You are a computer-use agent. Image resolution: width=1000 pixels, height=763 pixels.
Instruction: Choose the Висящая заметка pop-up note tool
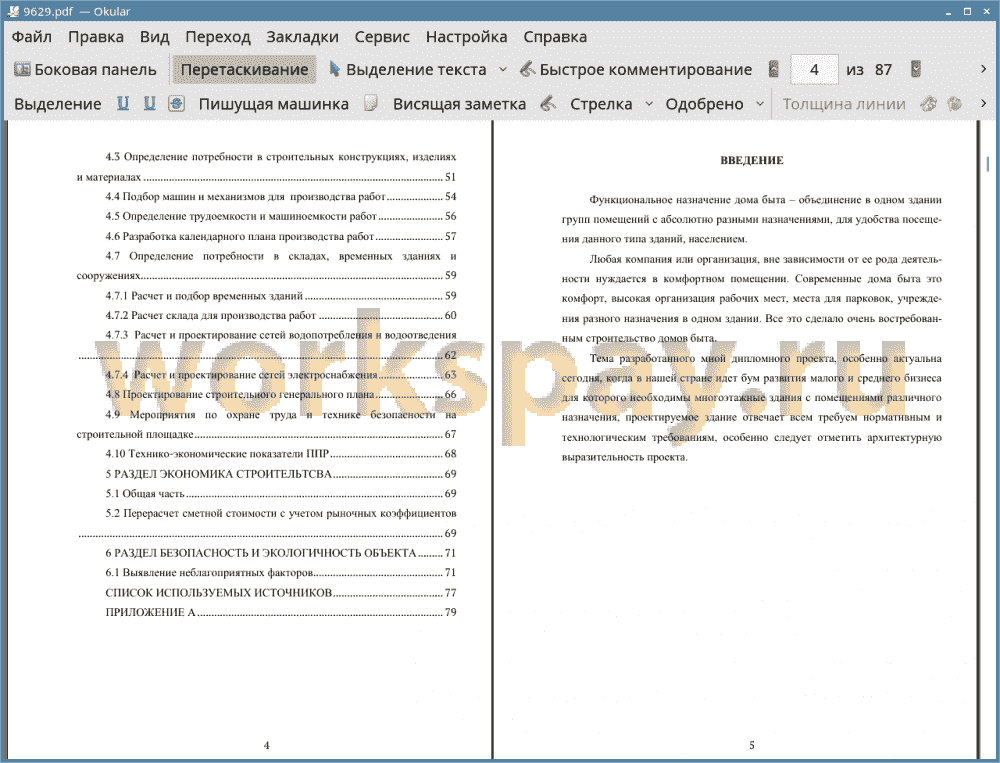coord(459,104)
